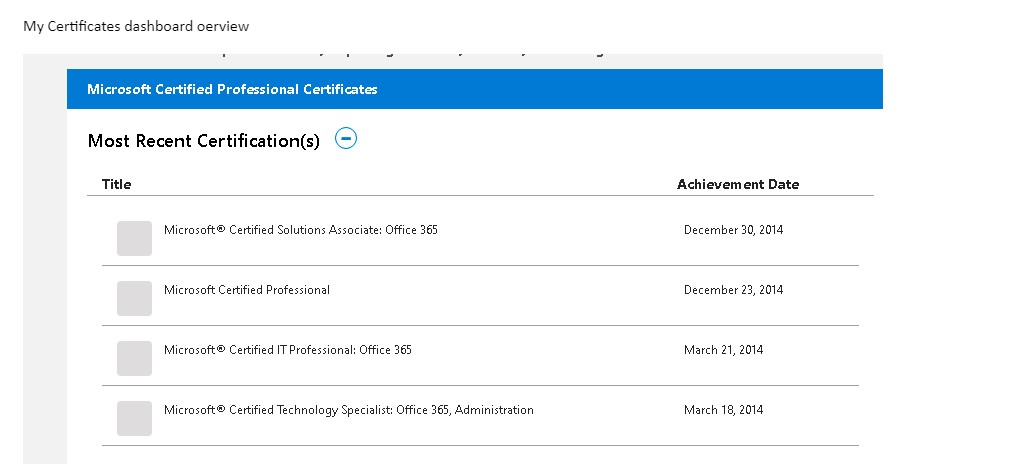This screenshot has height=464, width=1012.
Task: Select the Microsoft Certified Professional title
Action: pyautogui.click(x=246, y=290)
